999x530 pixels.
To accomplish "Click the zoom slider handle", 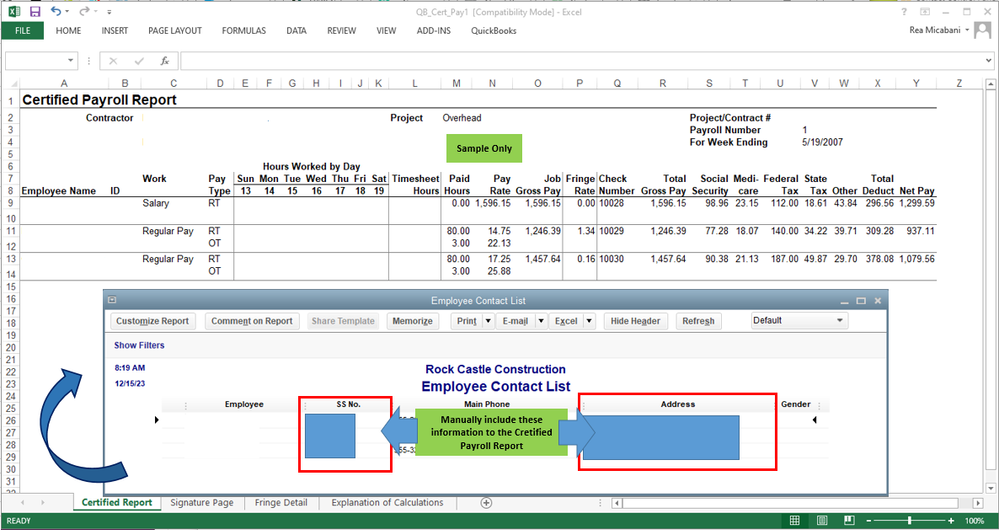I will tap(909, 520).
